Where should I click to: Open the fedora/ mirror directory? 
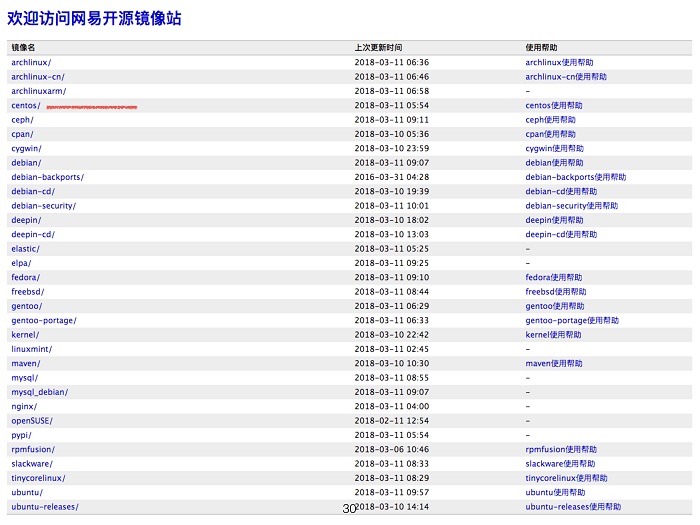click(26, 277)
